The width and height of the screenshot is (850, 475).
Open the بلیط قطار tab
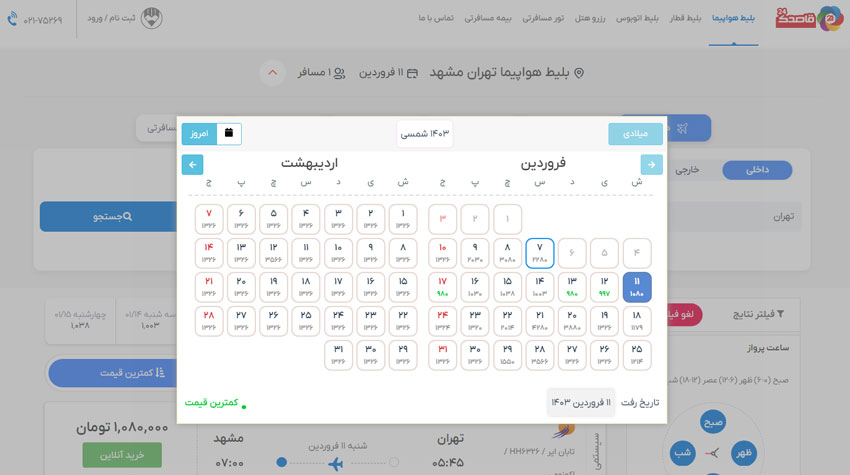pos(685,18)
